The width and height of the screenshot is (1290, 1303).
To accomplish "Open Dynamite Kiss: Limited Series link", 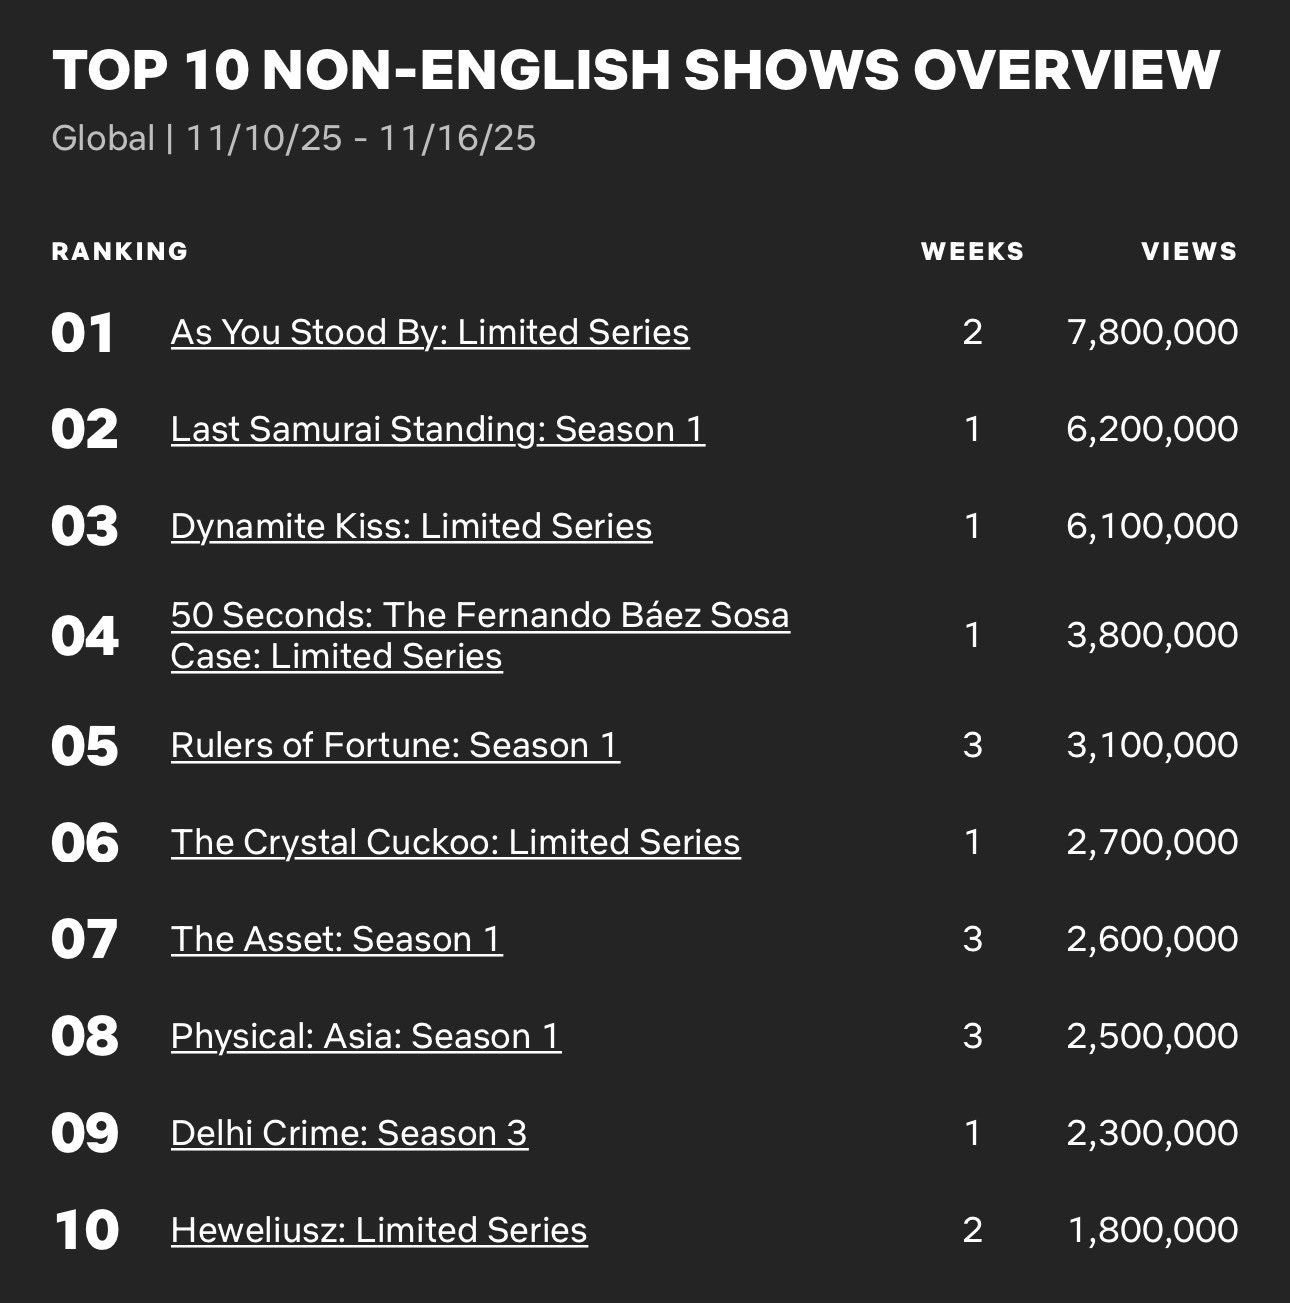I will (411, 526).
